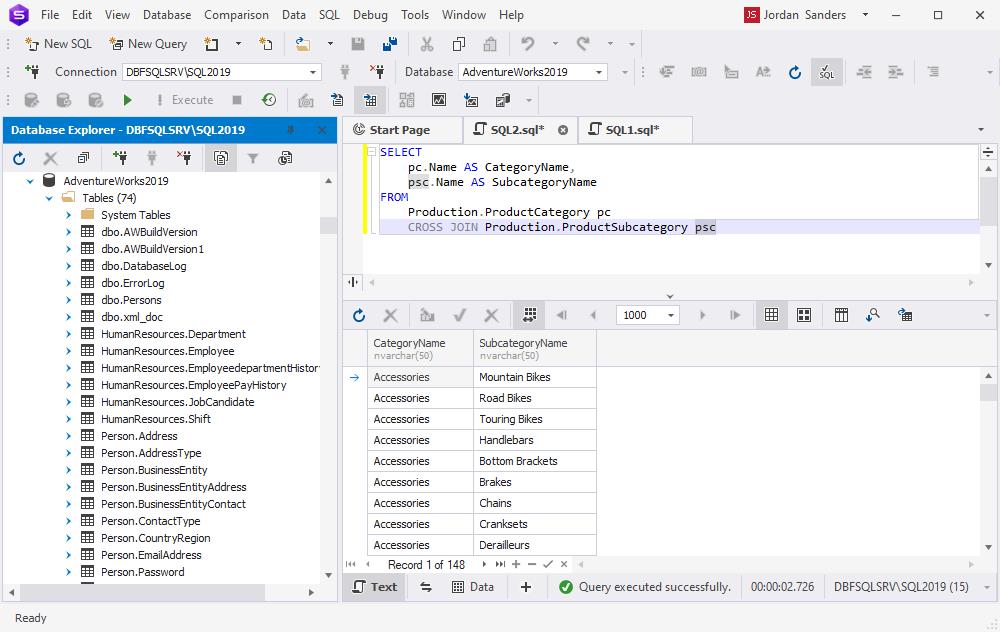Select the Person.Address table in tree
Image resolution: width=1000 pixels, height=632 pixels.
click(139, 436)
